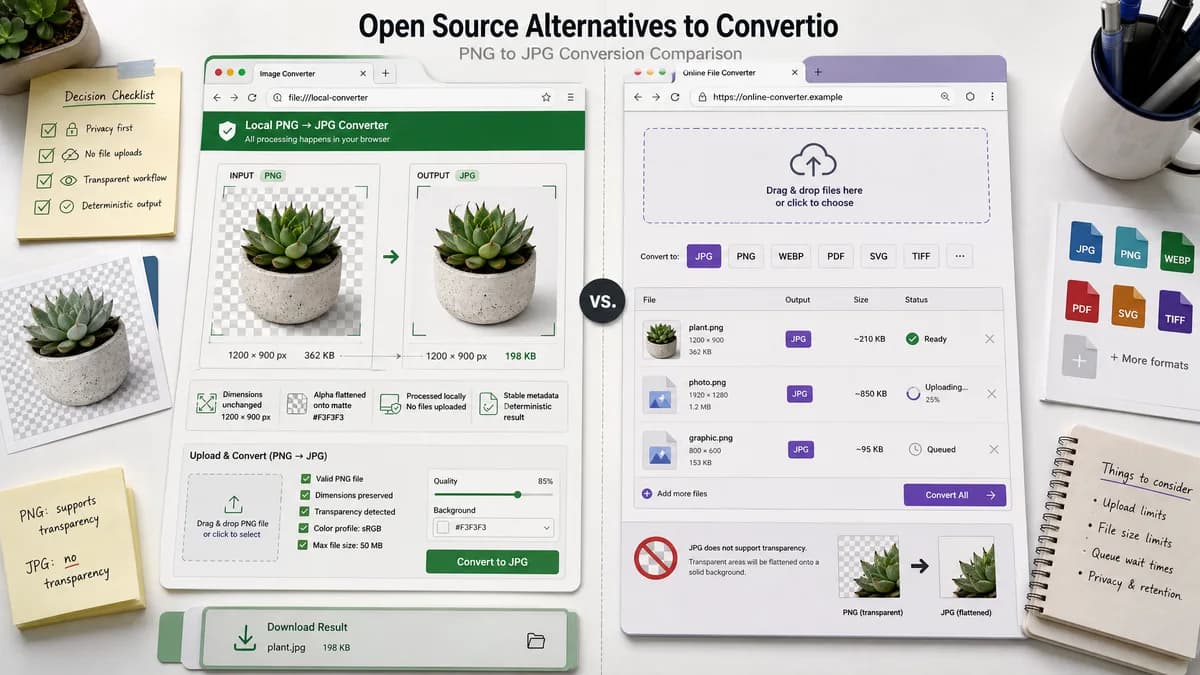1200x675 pixels.
Task: Click Stable metadata document icon
Action: [488, 404]
